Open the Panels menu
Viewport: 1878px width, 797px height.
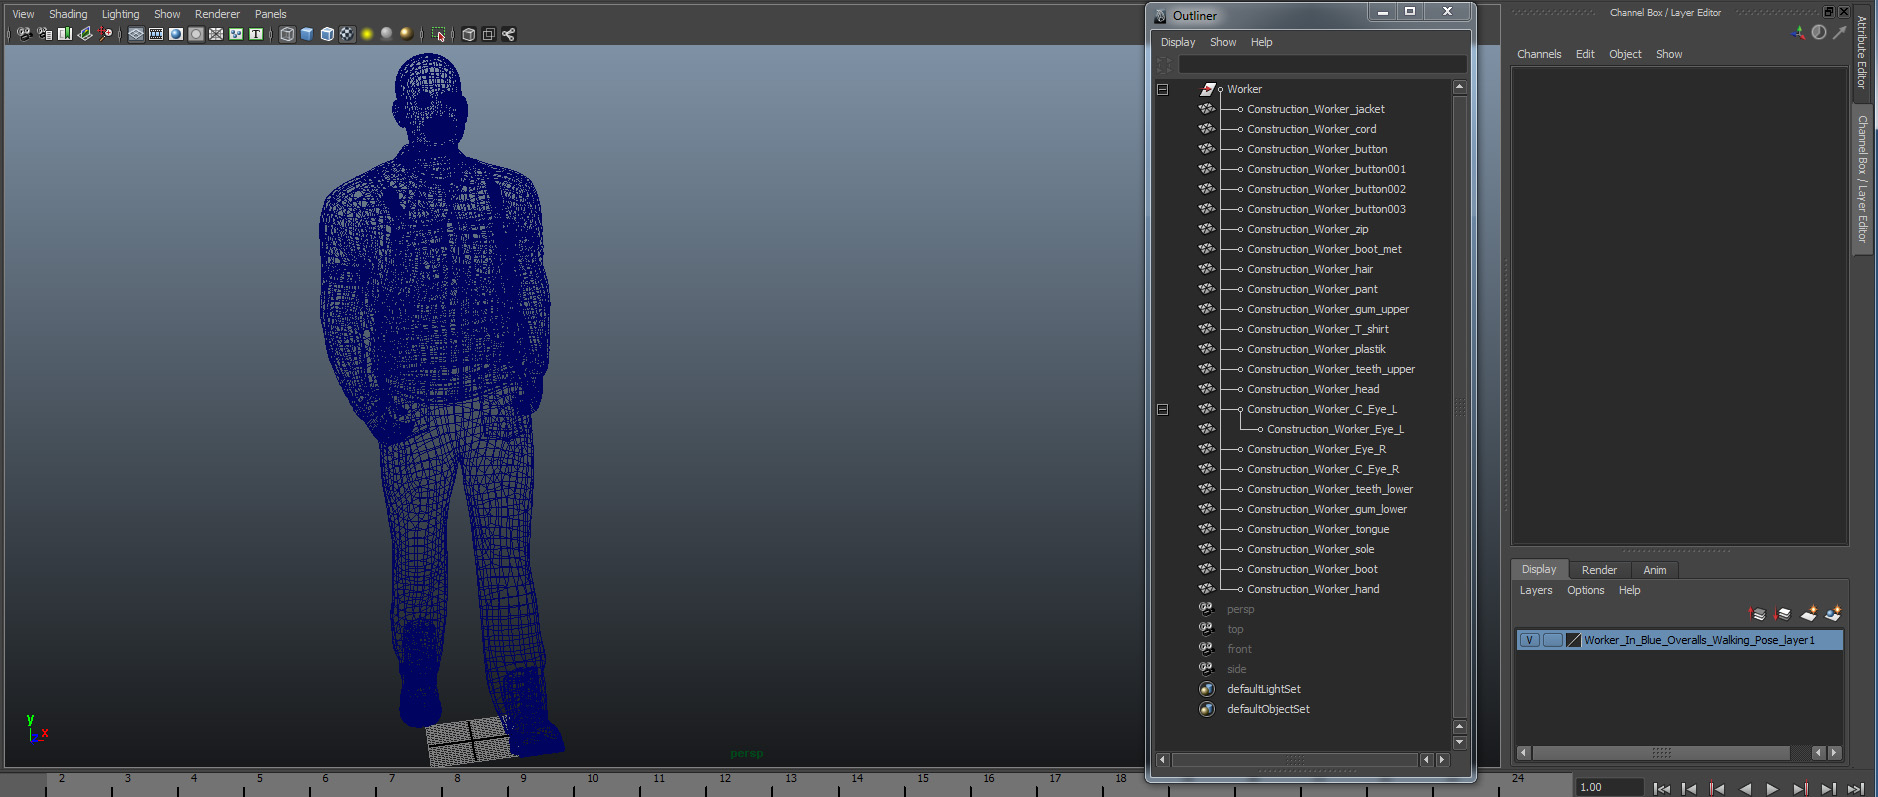point(270,14)
